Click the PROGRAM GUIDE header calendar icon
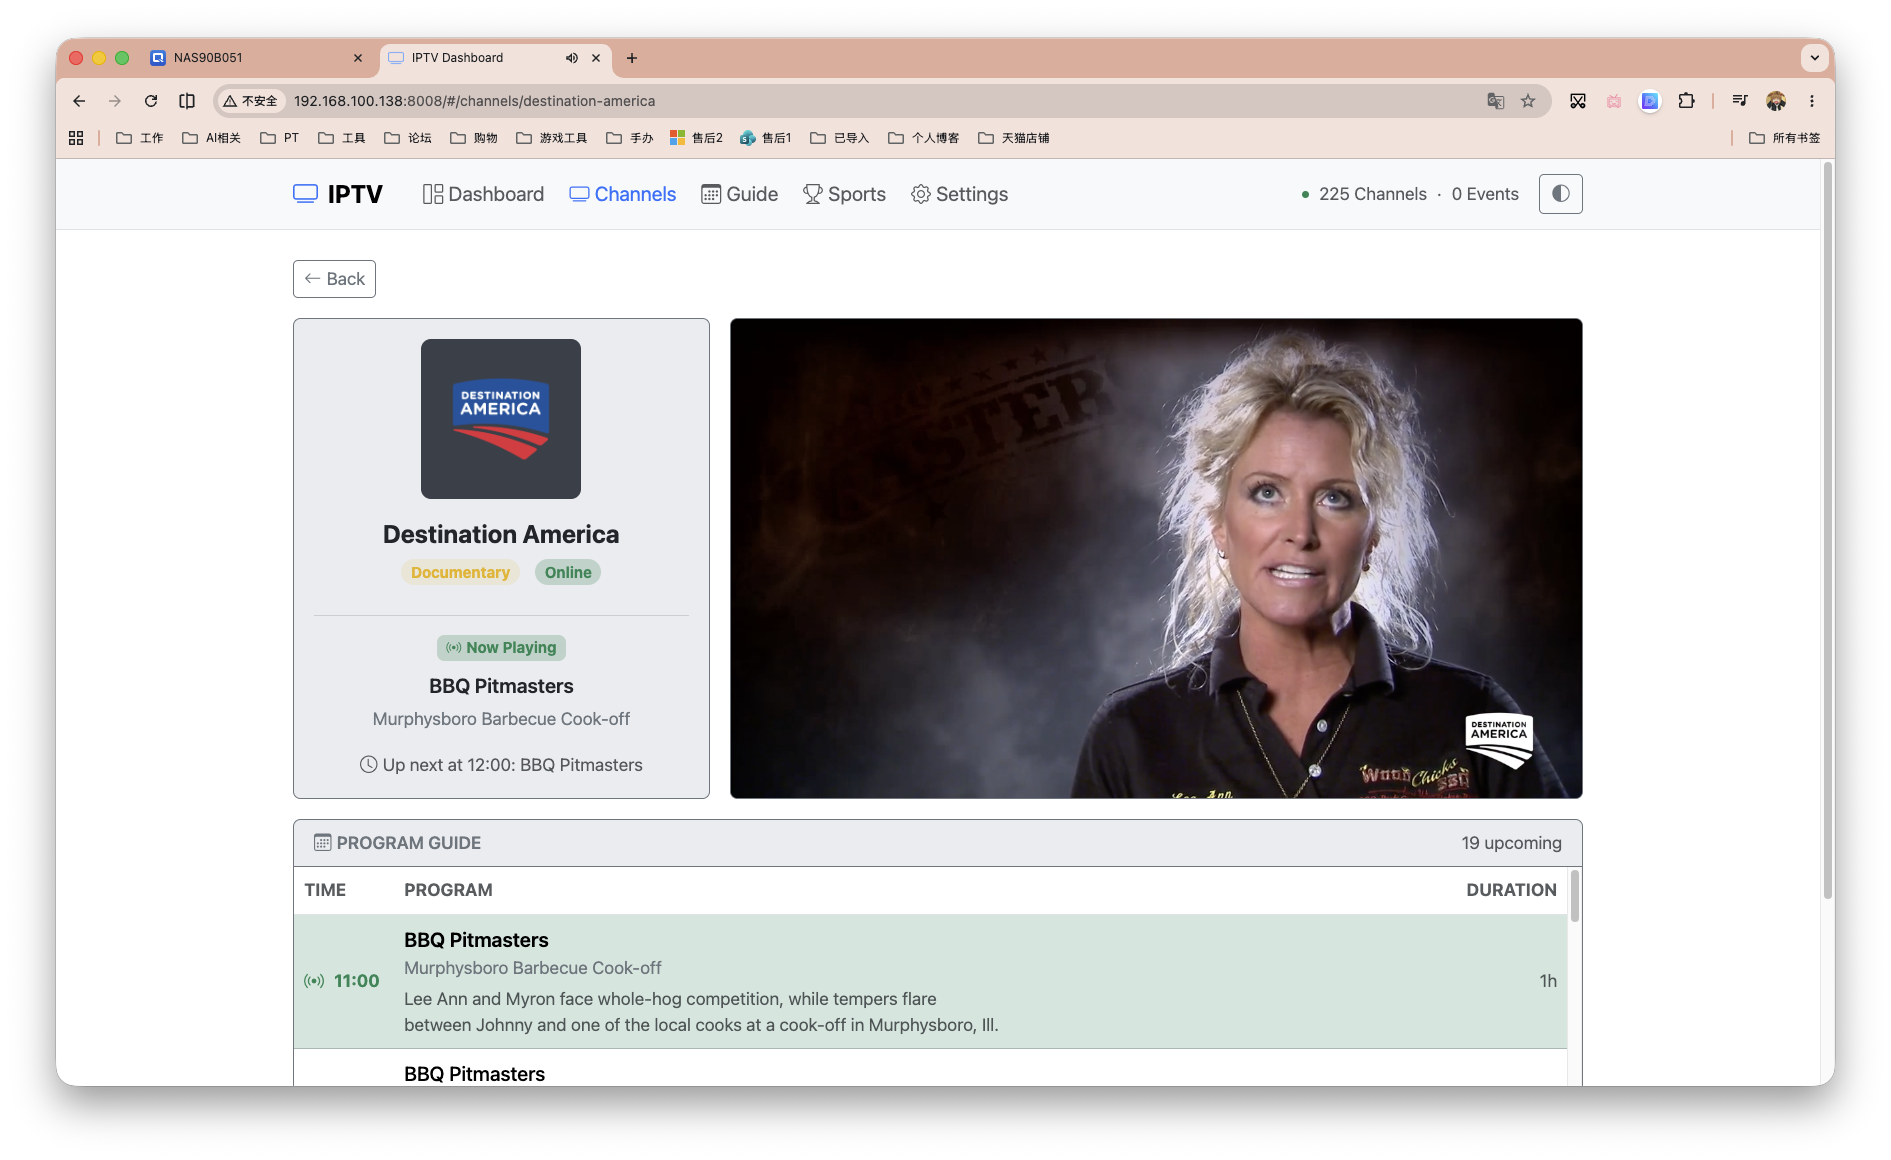This screenshot has height=1160, width=1891. point(322,843)
